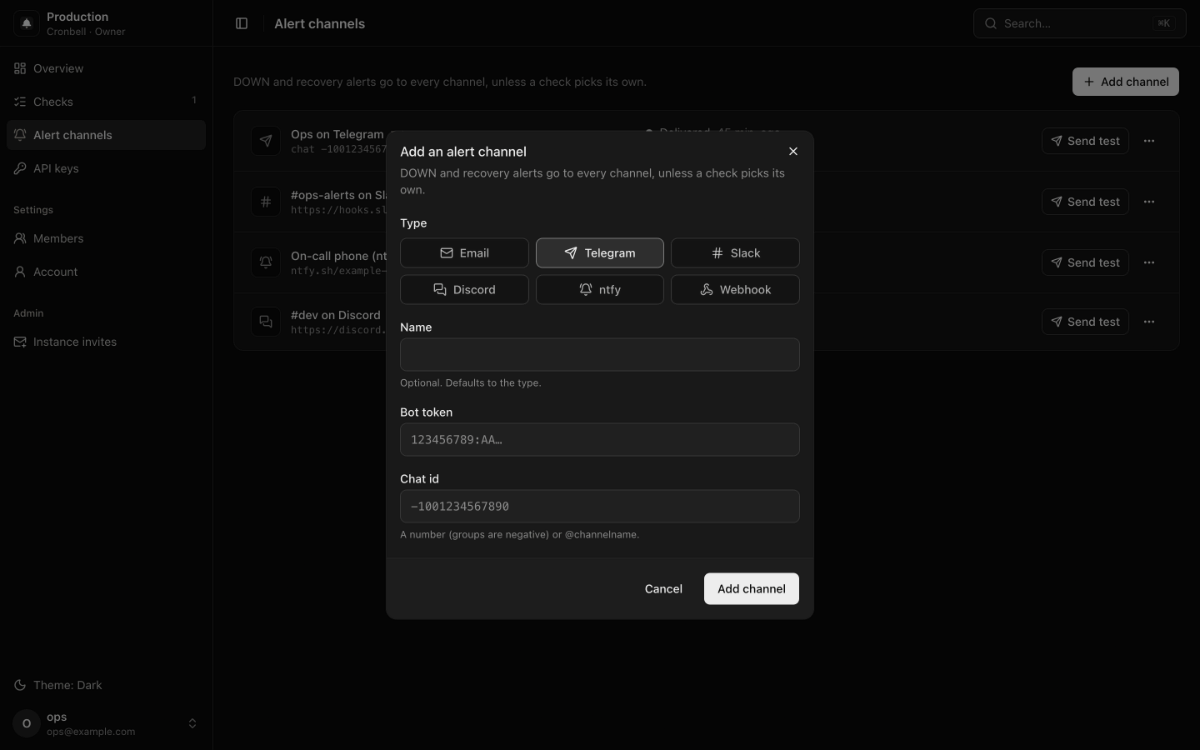Image resolution: width=1200 pixels, height=750 pixels.
Task: Open the Overview page
Action: [x=106, y=68]
